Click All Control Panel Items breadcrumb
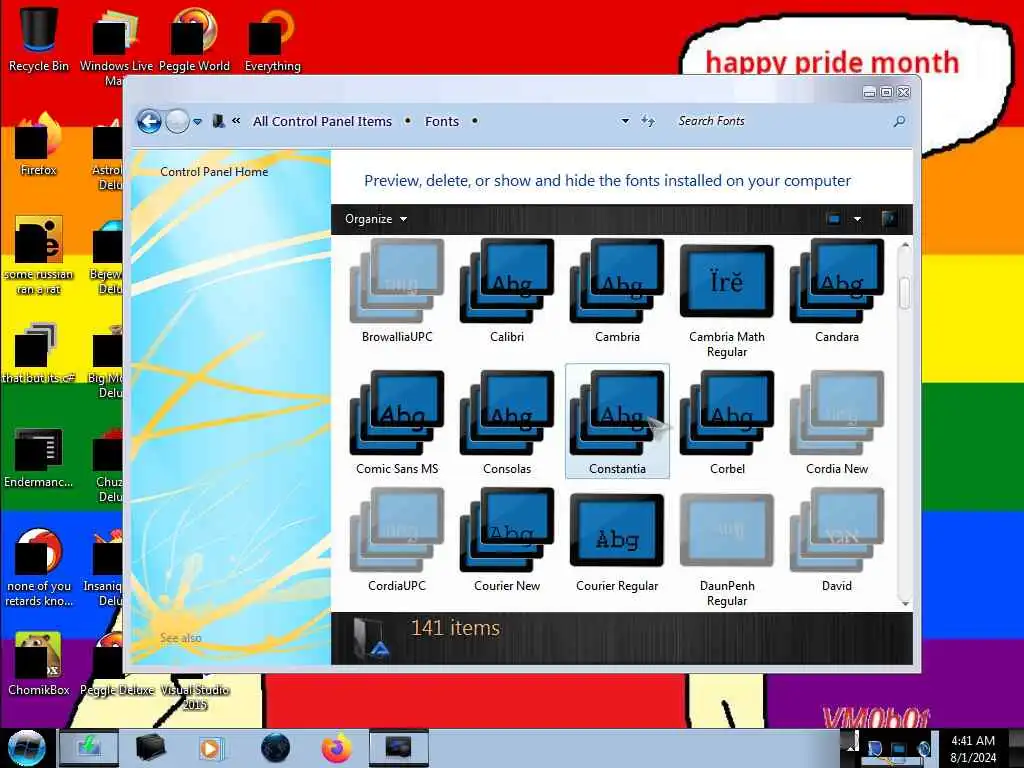The width and height of the screenshot is (1024, 768). click(x=322, y=121)
